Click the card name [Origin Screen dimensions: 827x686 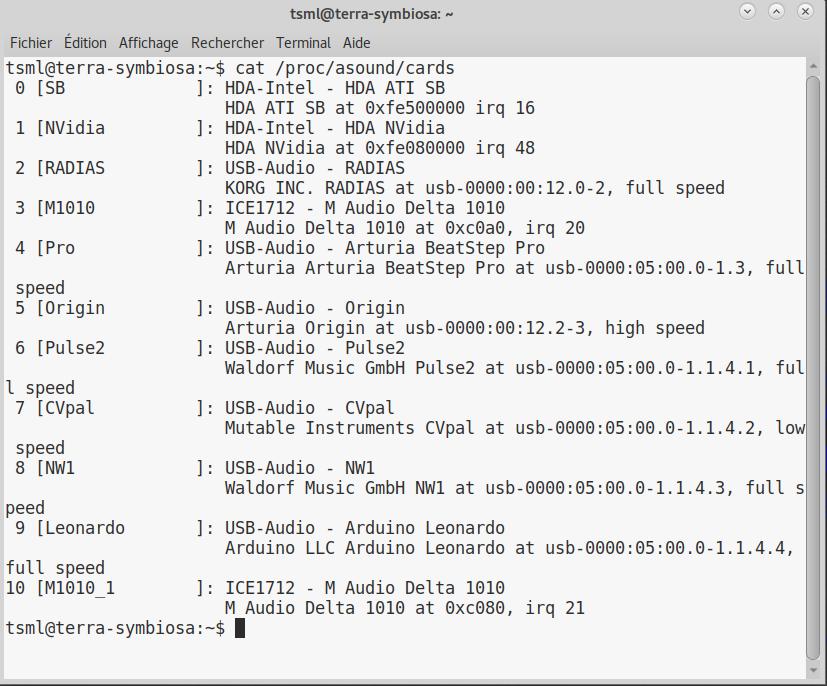[x=70, y=308]
